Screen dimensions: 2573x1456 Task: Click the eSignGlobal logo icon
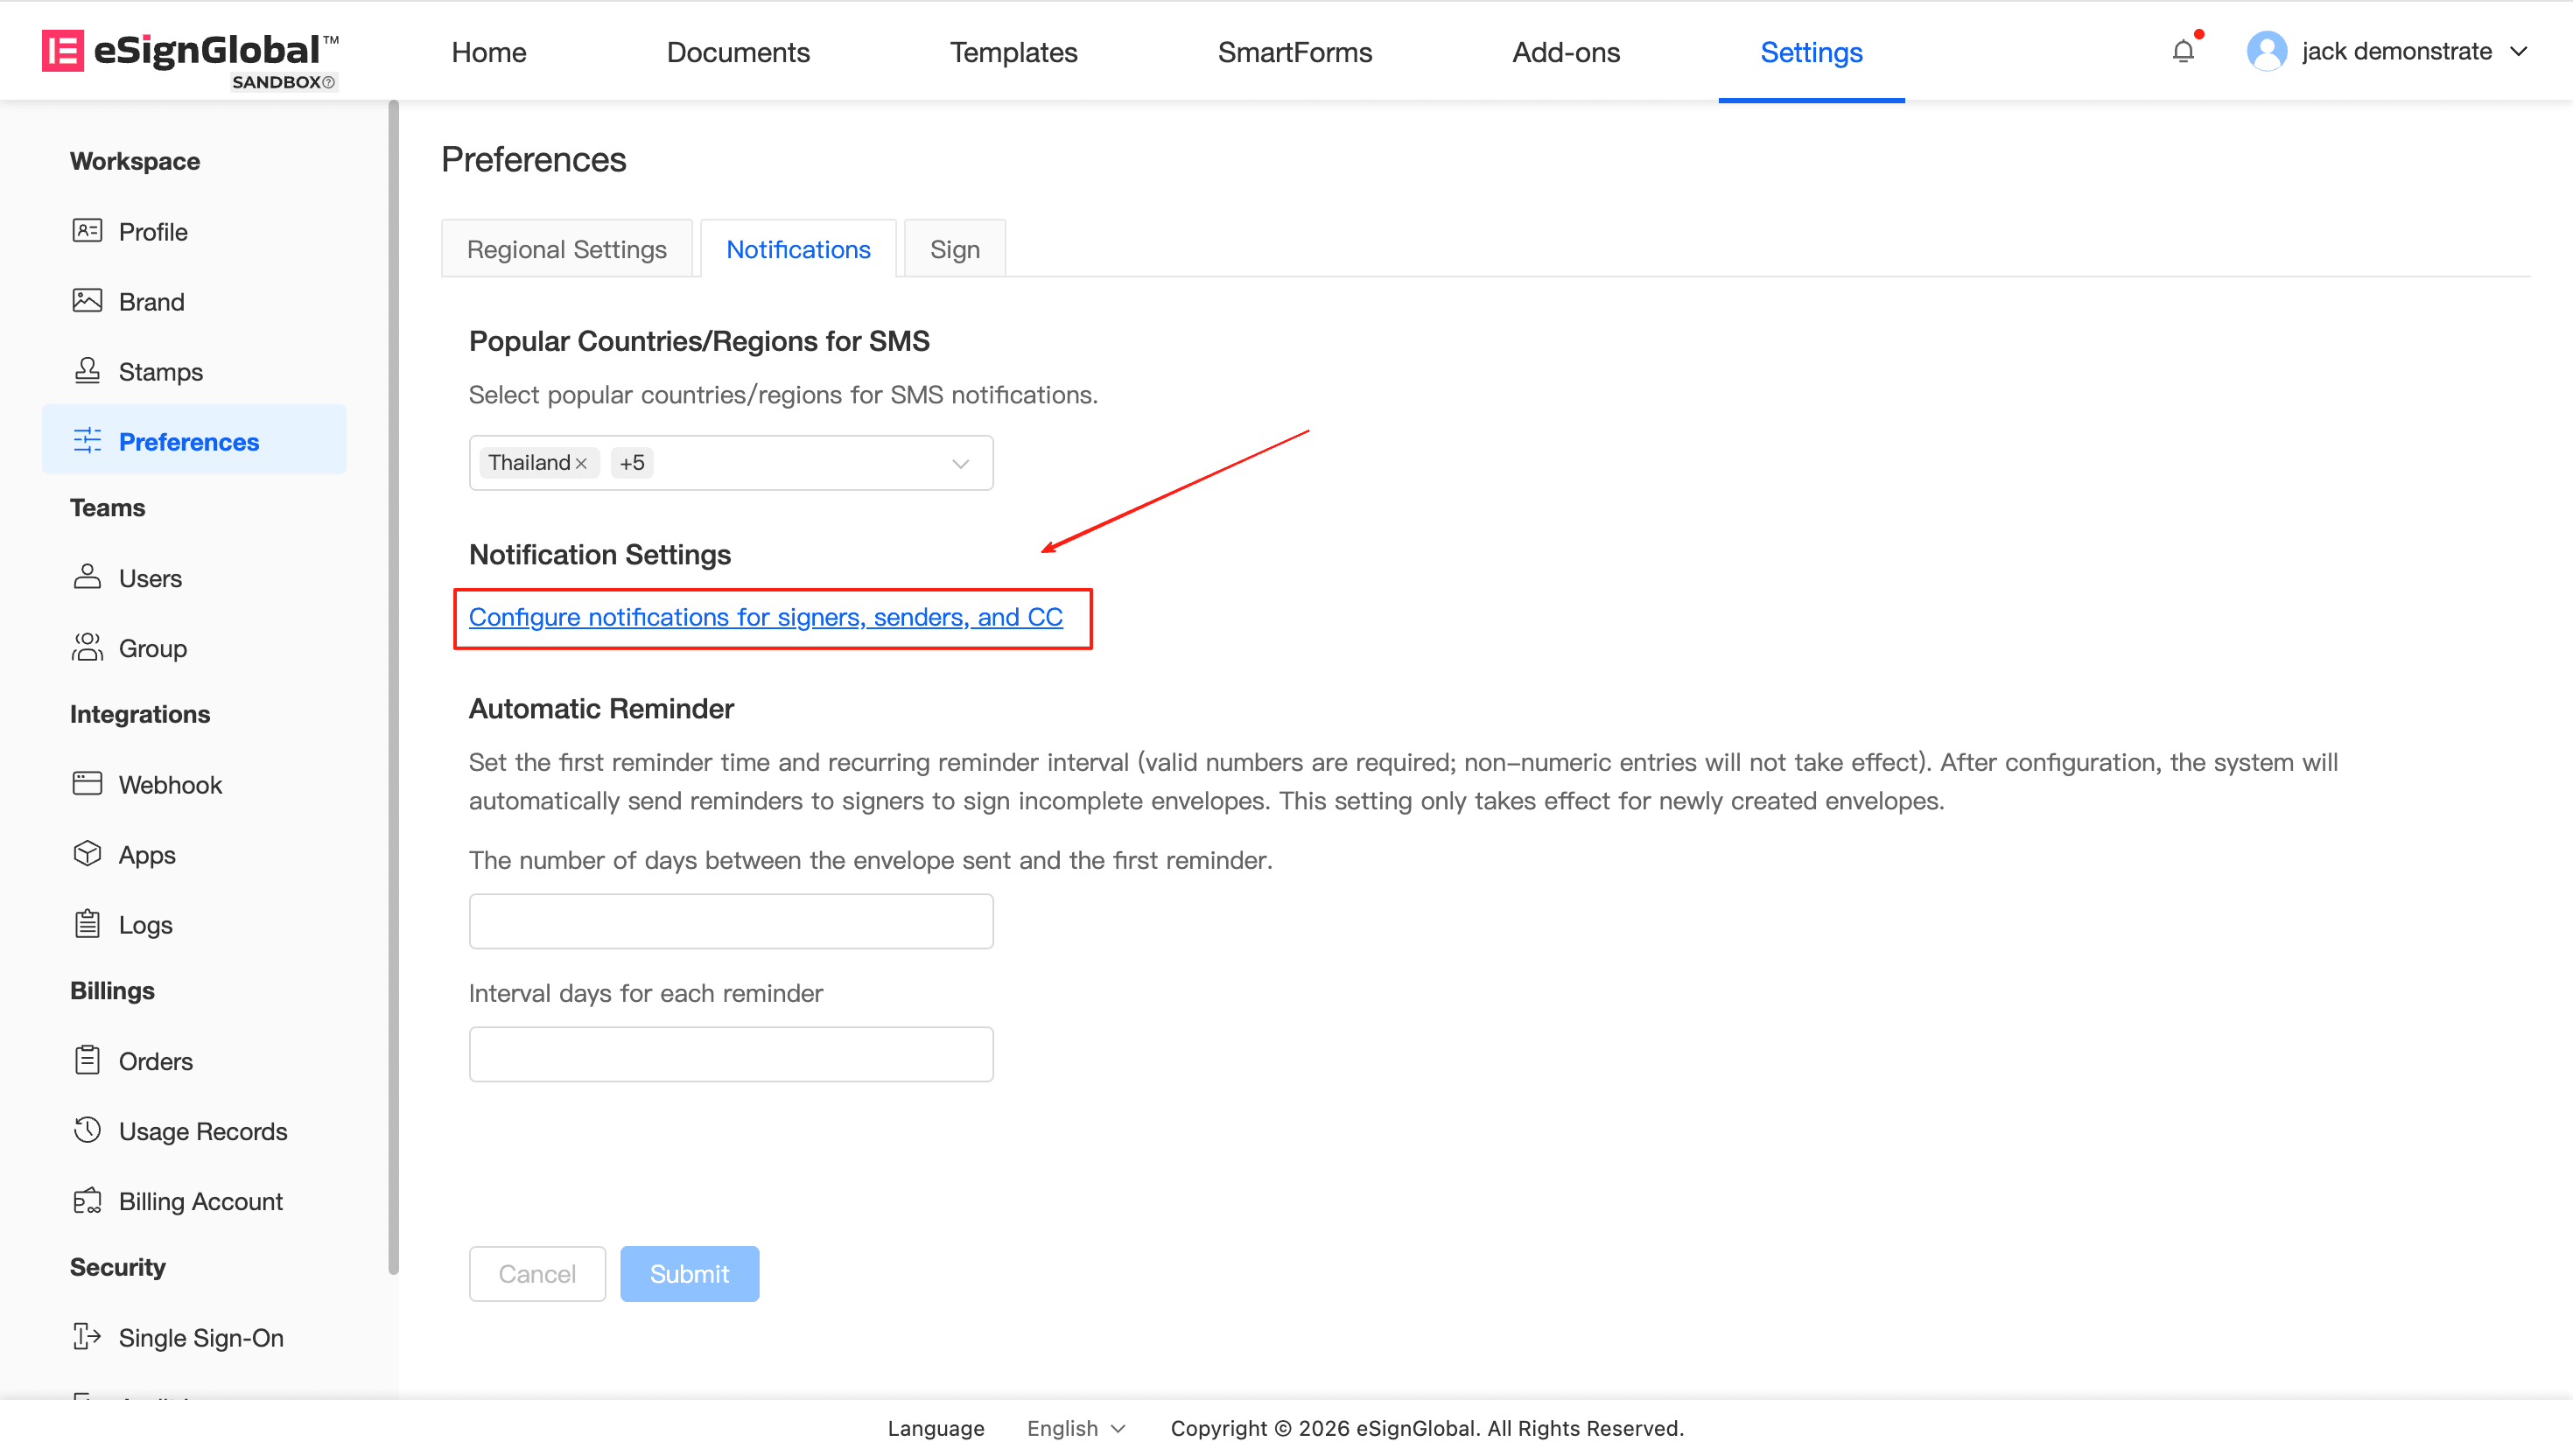pyautogui.click(x=62, y=50)
